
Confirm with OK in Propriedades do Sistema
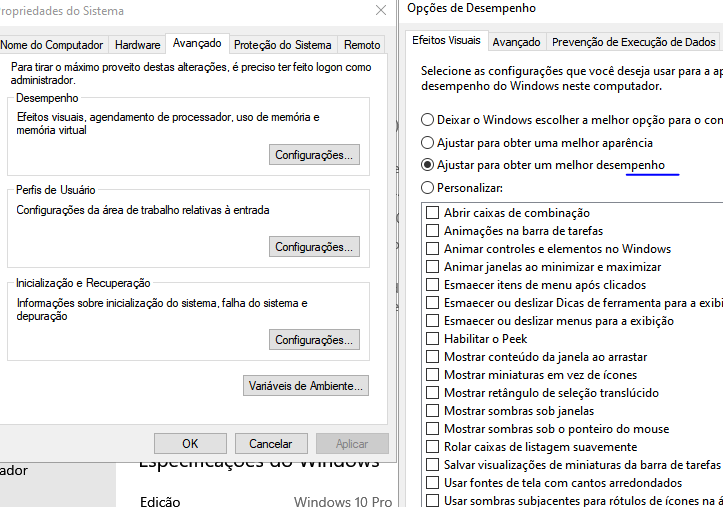[x=190, y=443]
